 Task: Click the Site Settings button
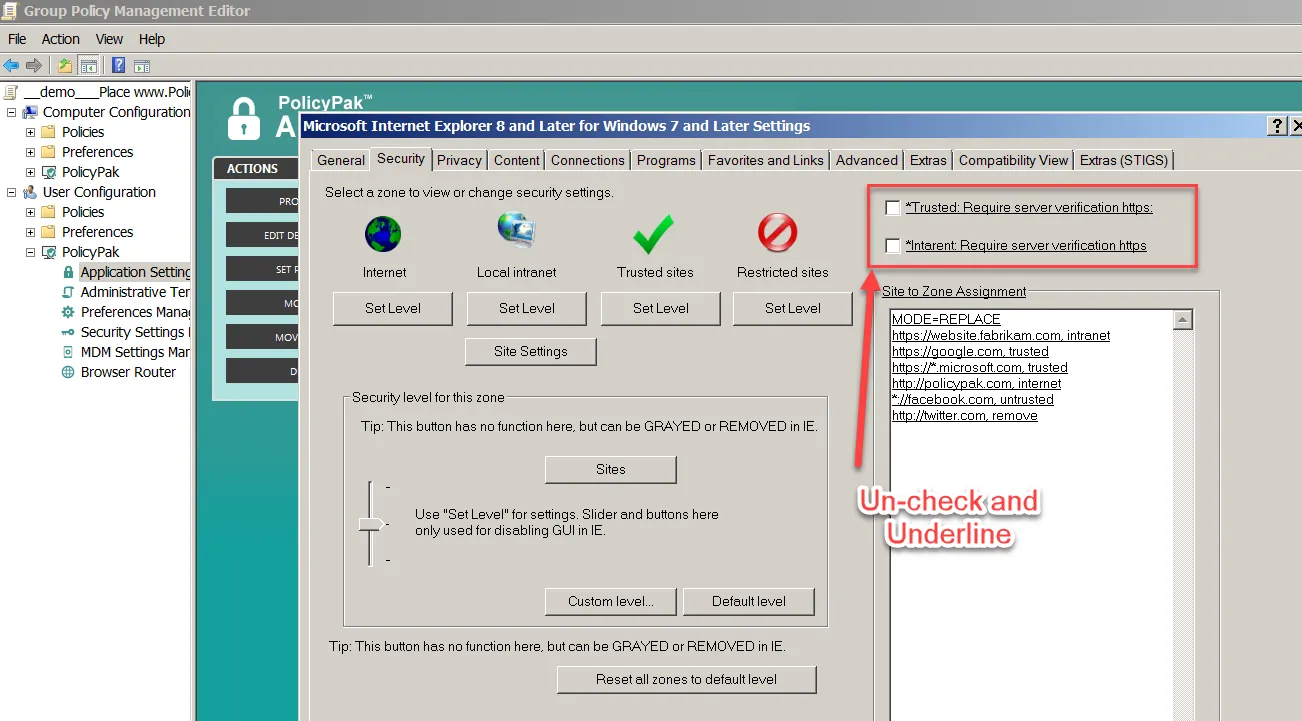click(530, 352)
